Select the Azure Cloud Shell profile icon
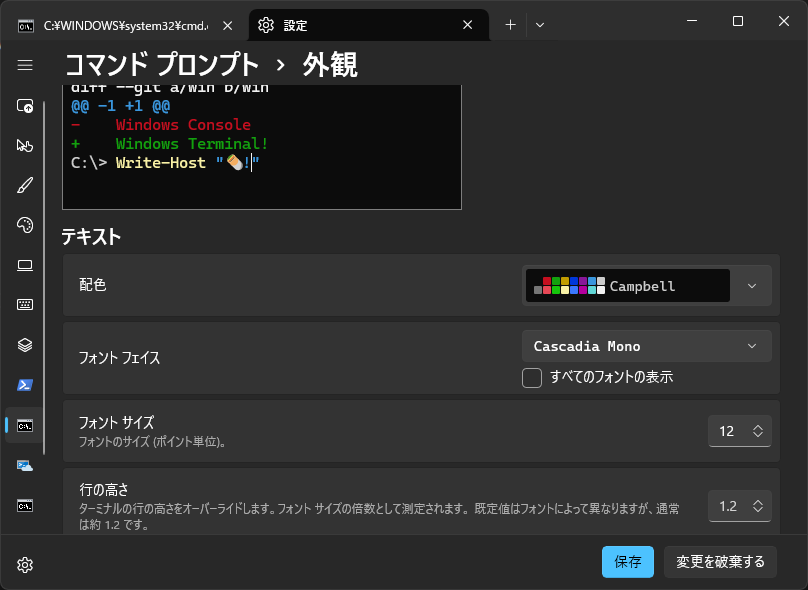Viewport: 808px width, 590px height. 25,466
